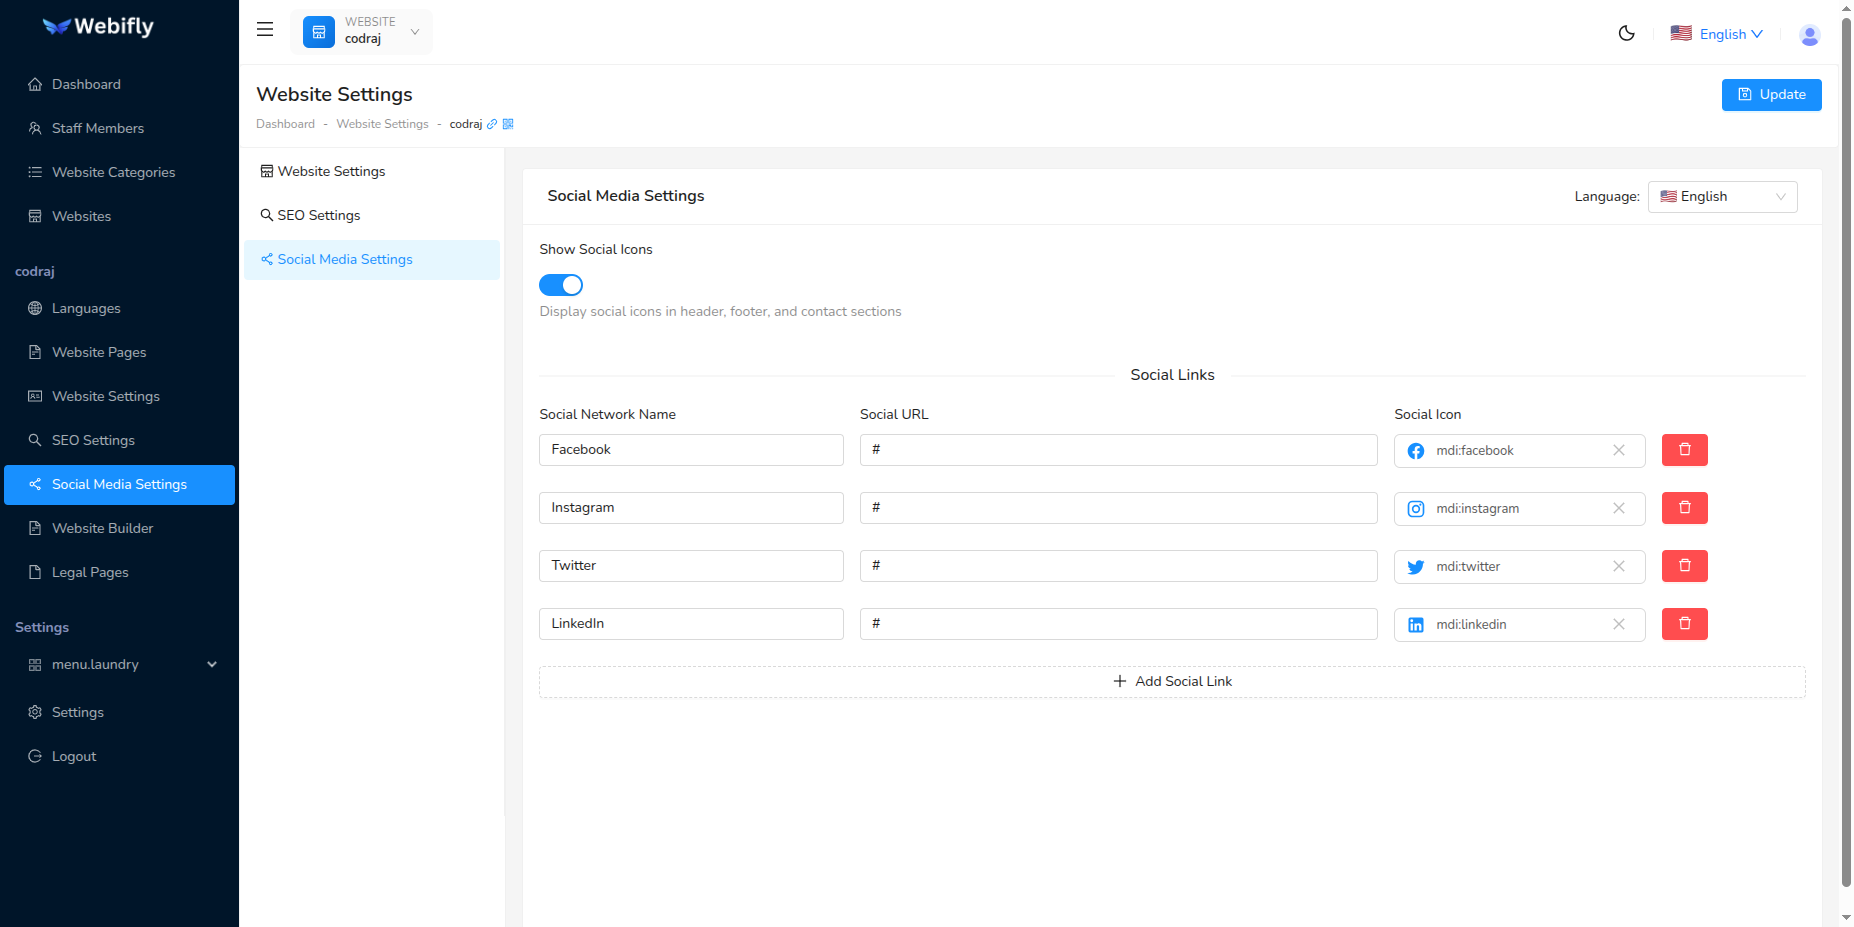Delete the LinkedIn social link row
This screenshot has height=927, width=1854.
coord(1684,624)
